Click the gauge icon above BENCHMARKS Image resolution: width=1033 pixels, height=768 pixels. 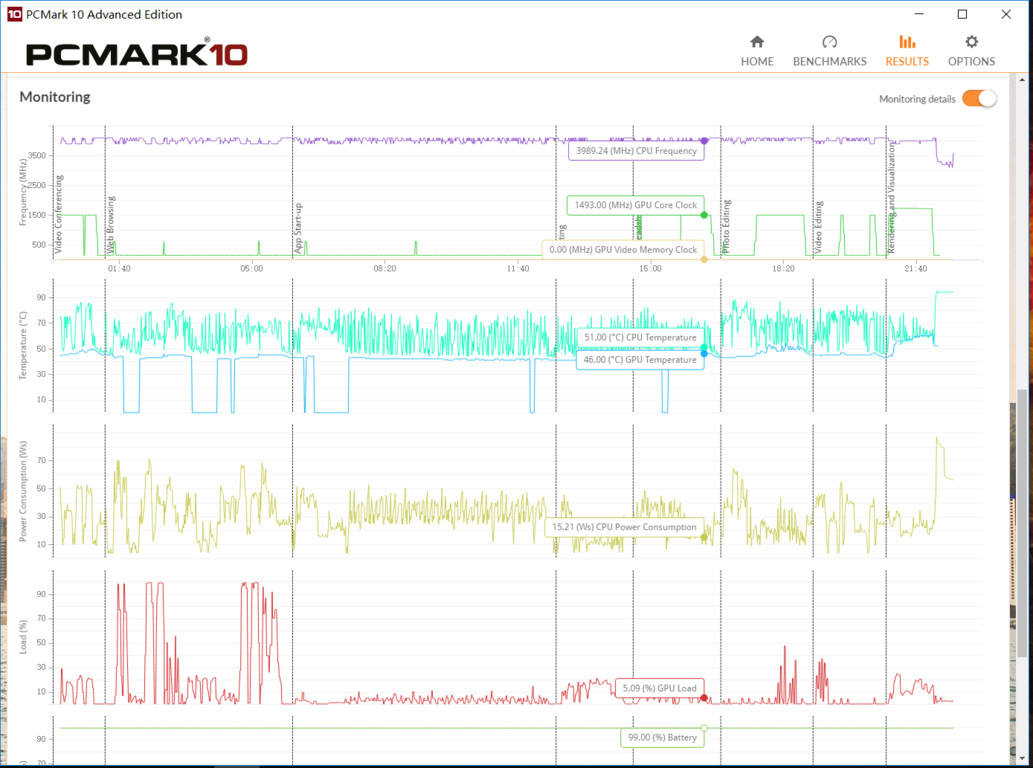829,42
